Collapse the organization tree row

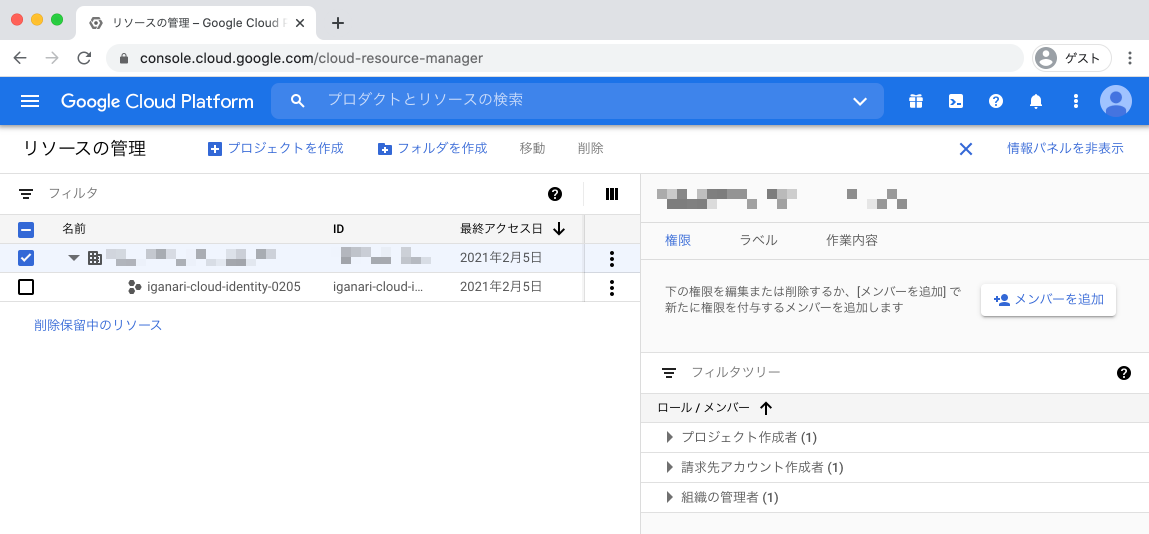(74, 258)
